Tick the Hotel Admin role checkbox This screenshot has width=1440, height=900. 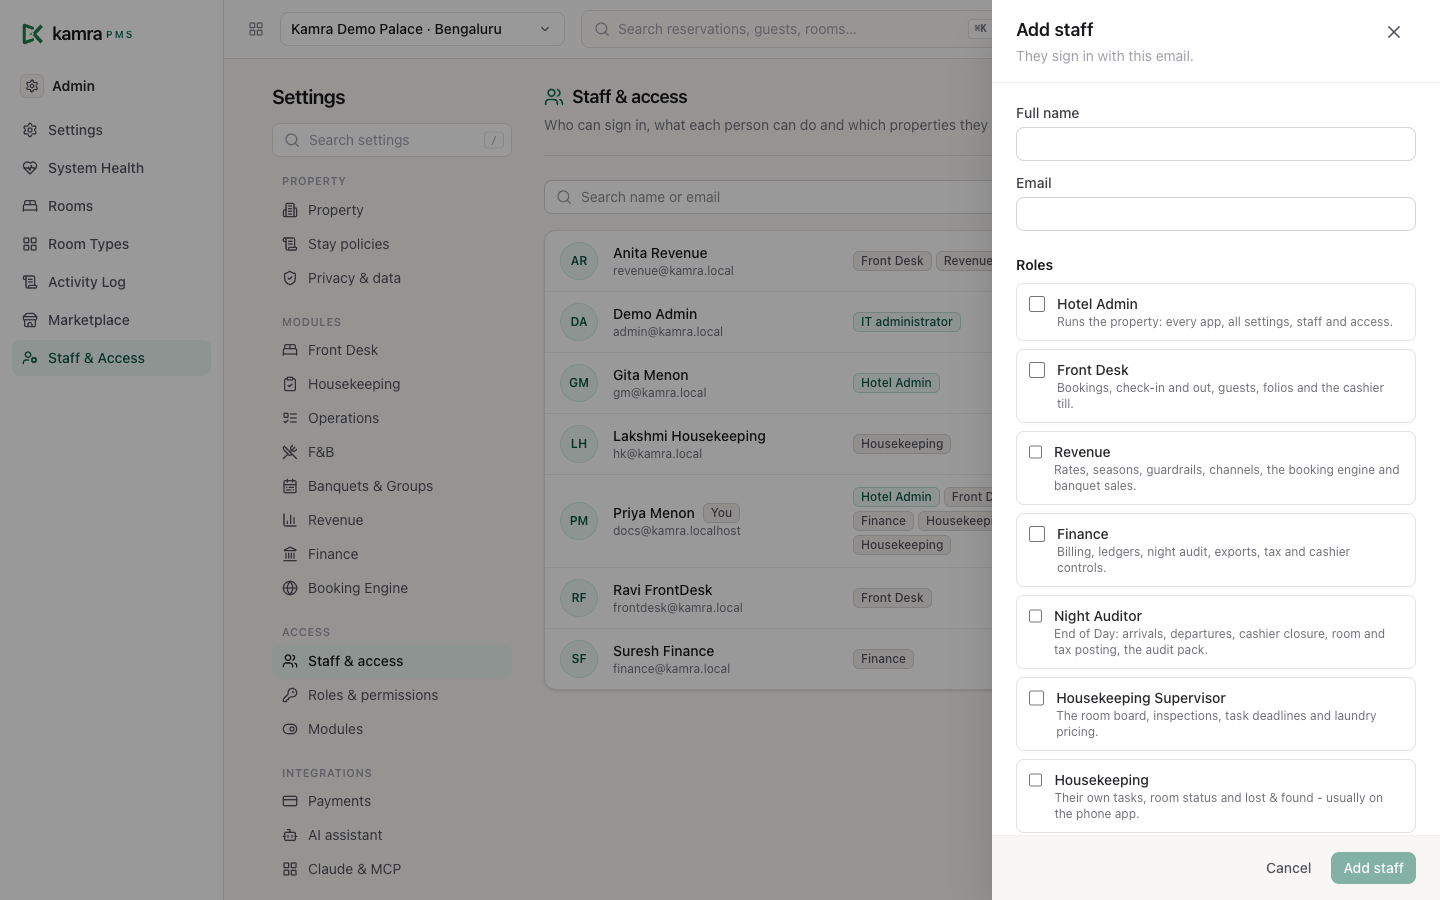1037,304
